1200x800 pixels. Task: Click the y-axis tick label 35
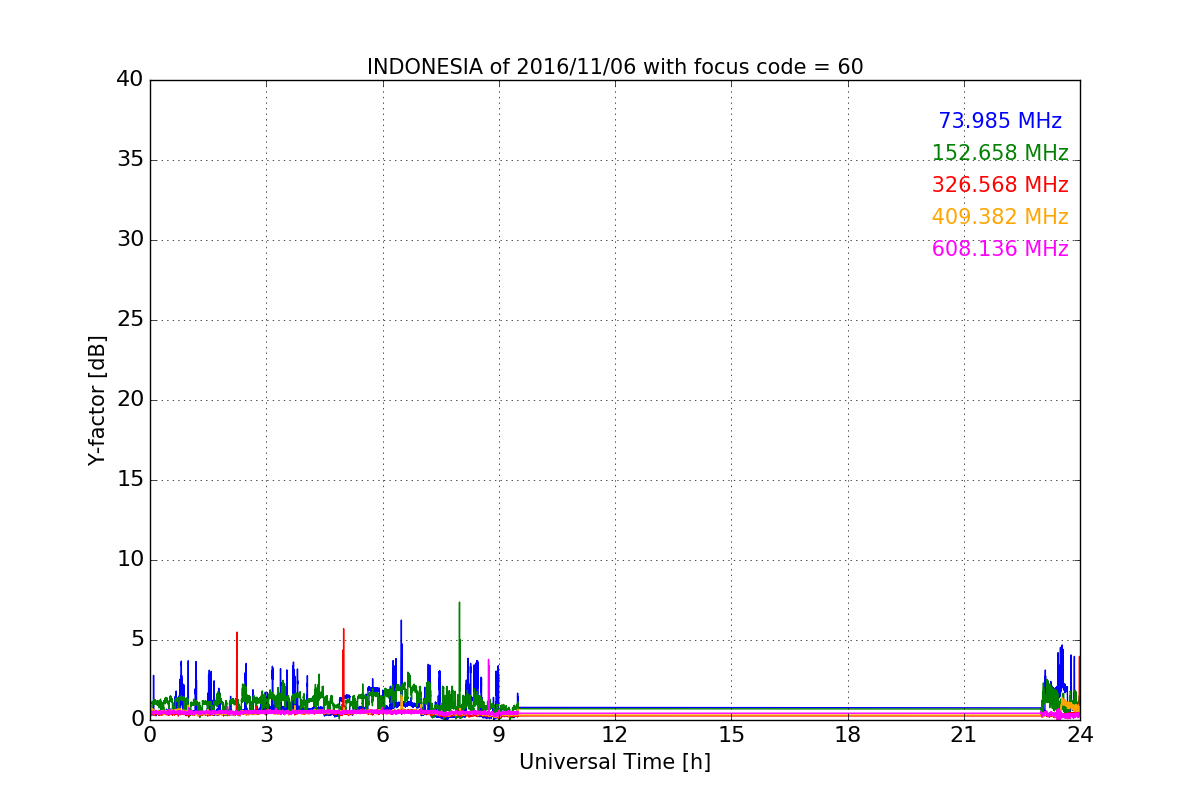click(130, 160)
